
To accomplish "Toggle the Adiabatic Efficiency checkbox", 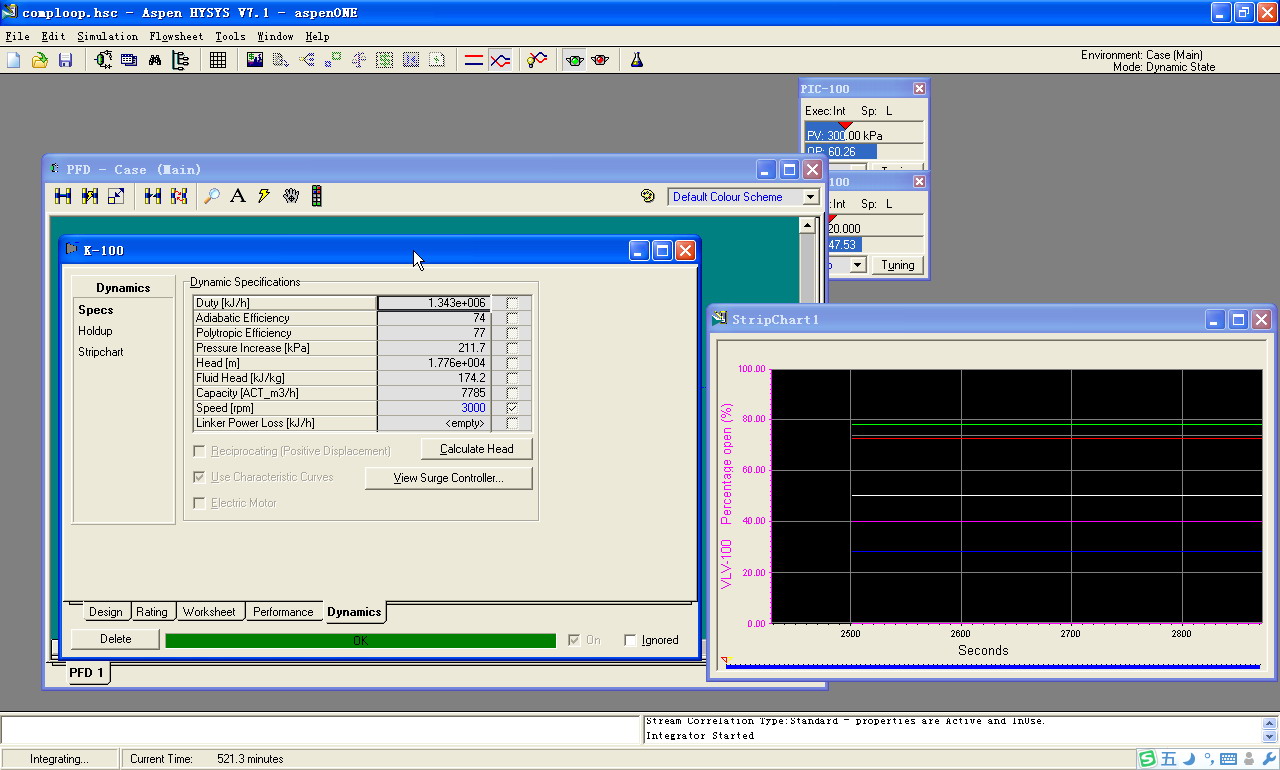I will click(512, 318).
